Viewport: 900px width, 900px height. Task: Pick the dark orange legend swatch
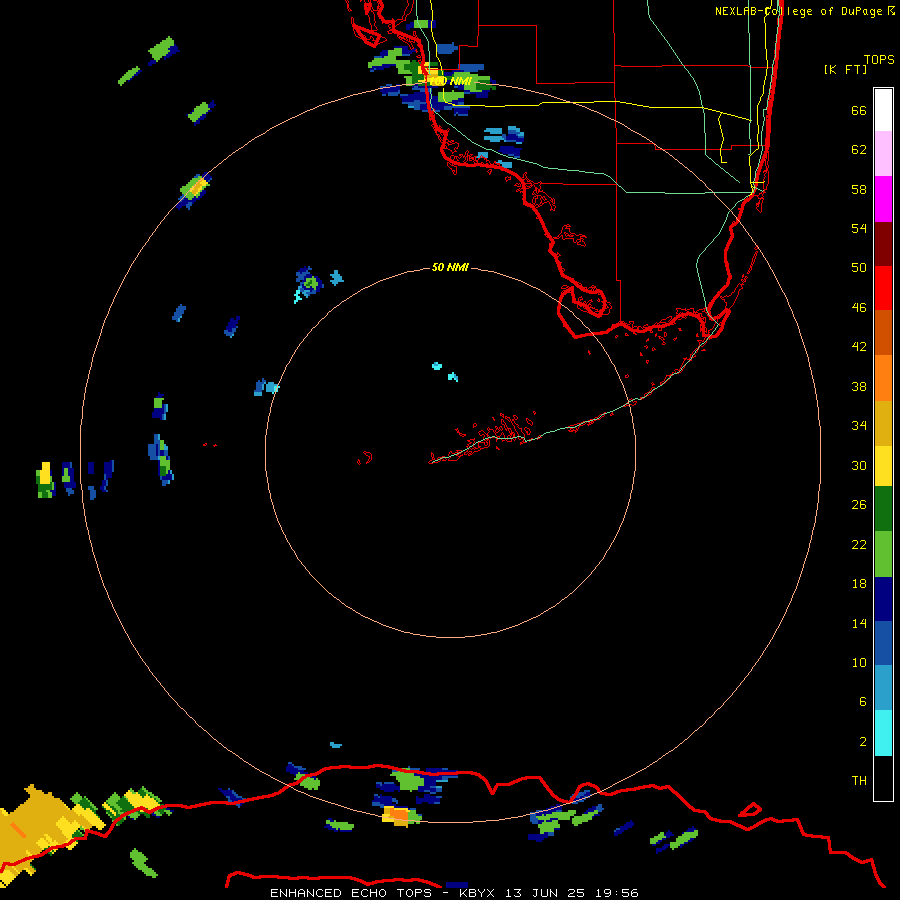point(883,332)
